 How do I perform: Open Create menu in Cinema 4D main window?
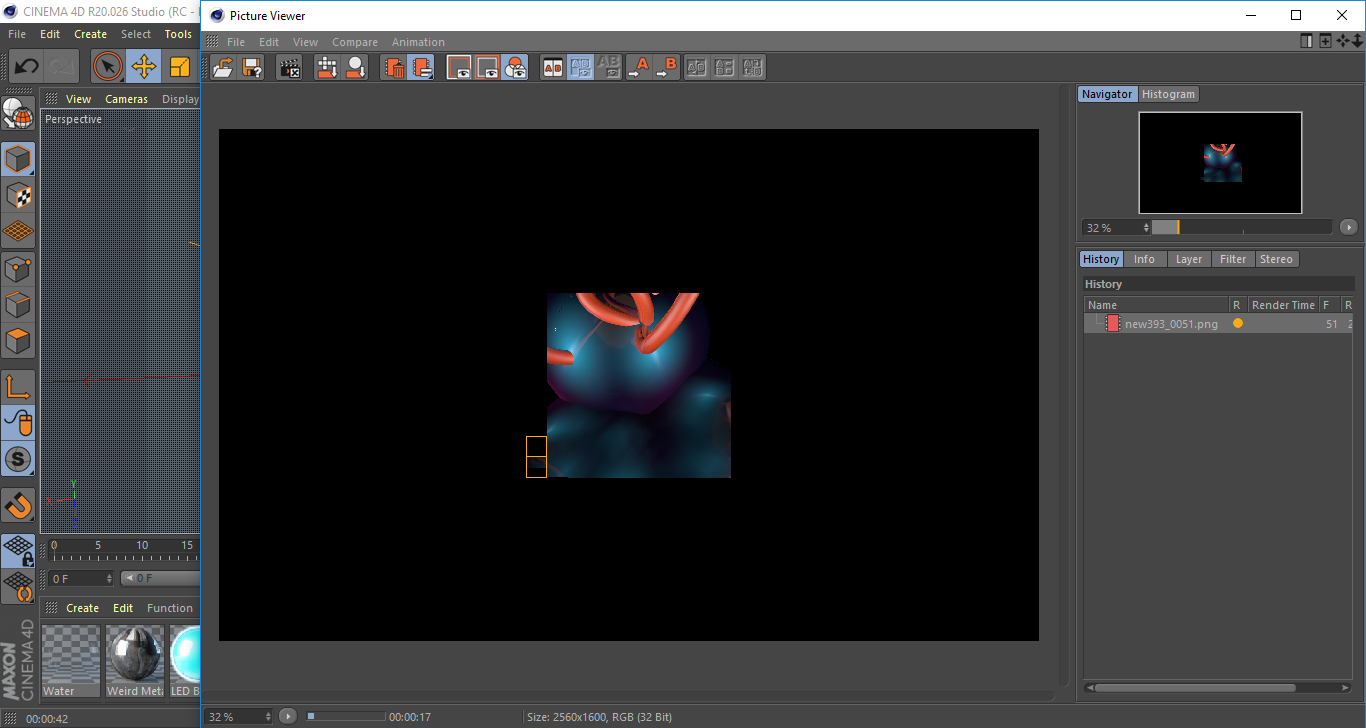pyautogui.click(x=90, y=34)
